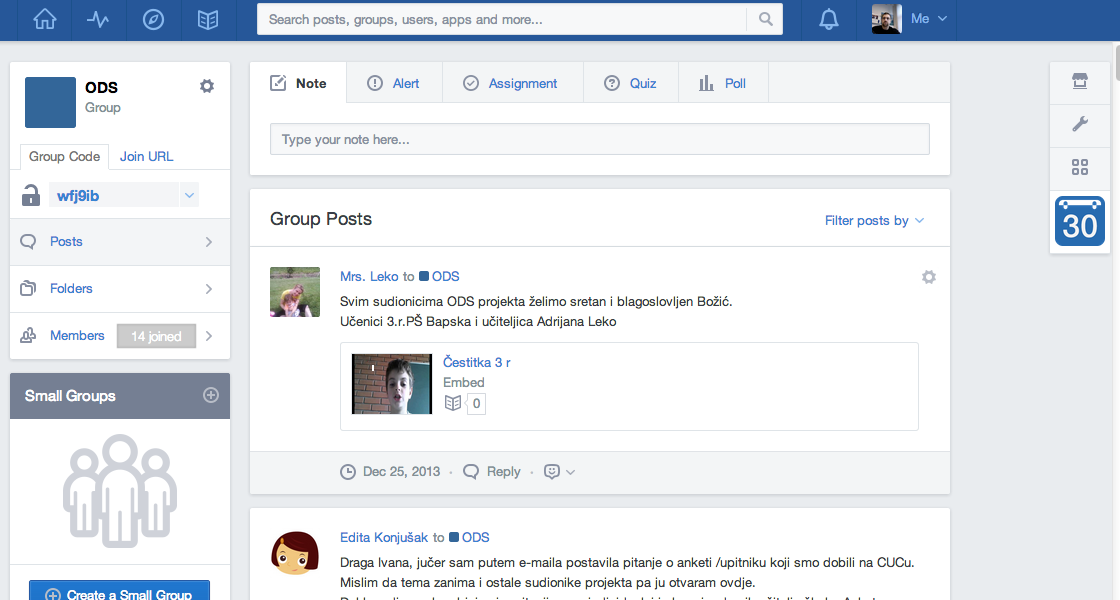Open the Library book icon in navbar
This screenshot has width=1120, height=600.
(x=208, y=20)
